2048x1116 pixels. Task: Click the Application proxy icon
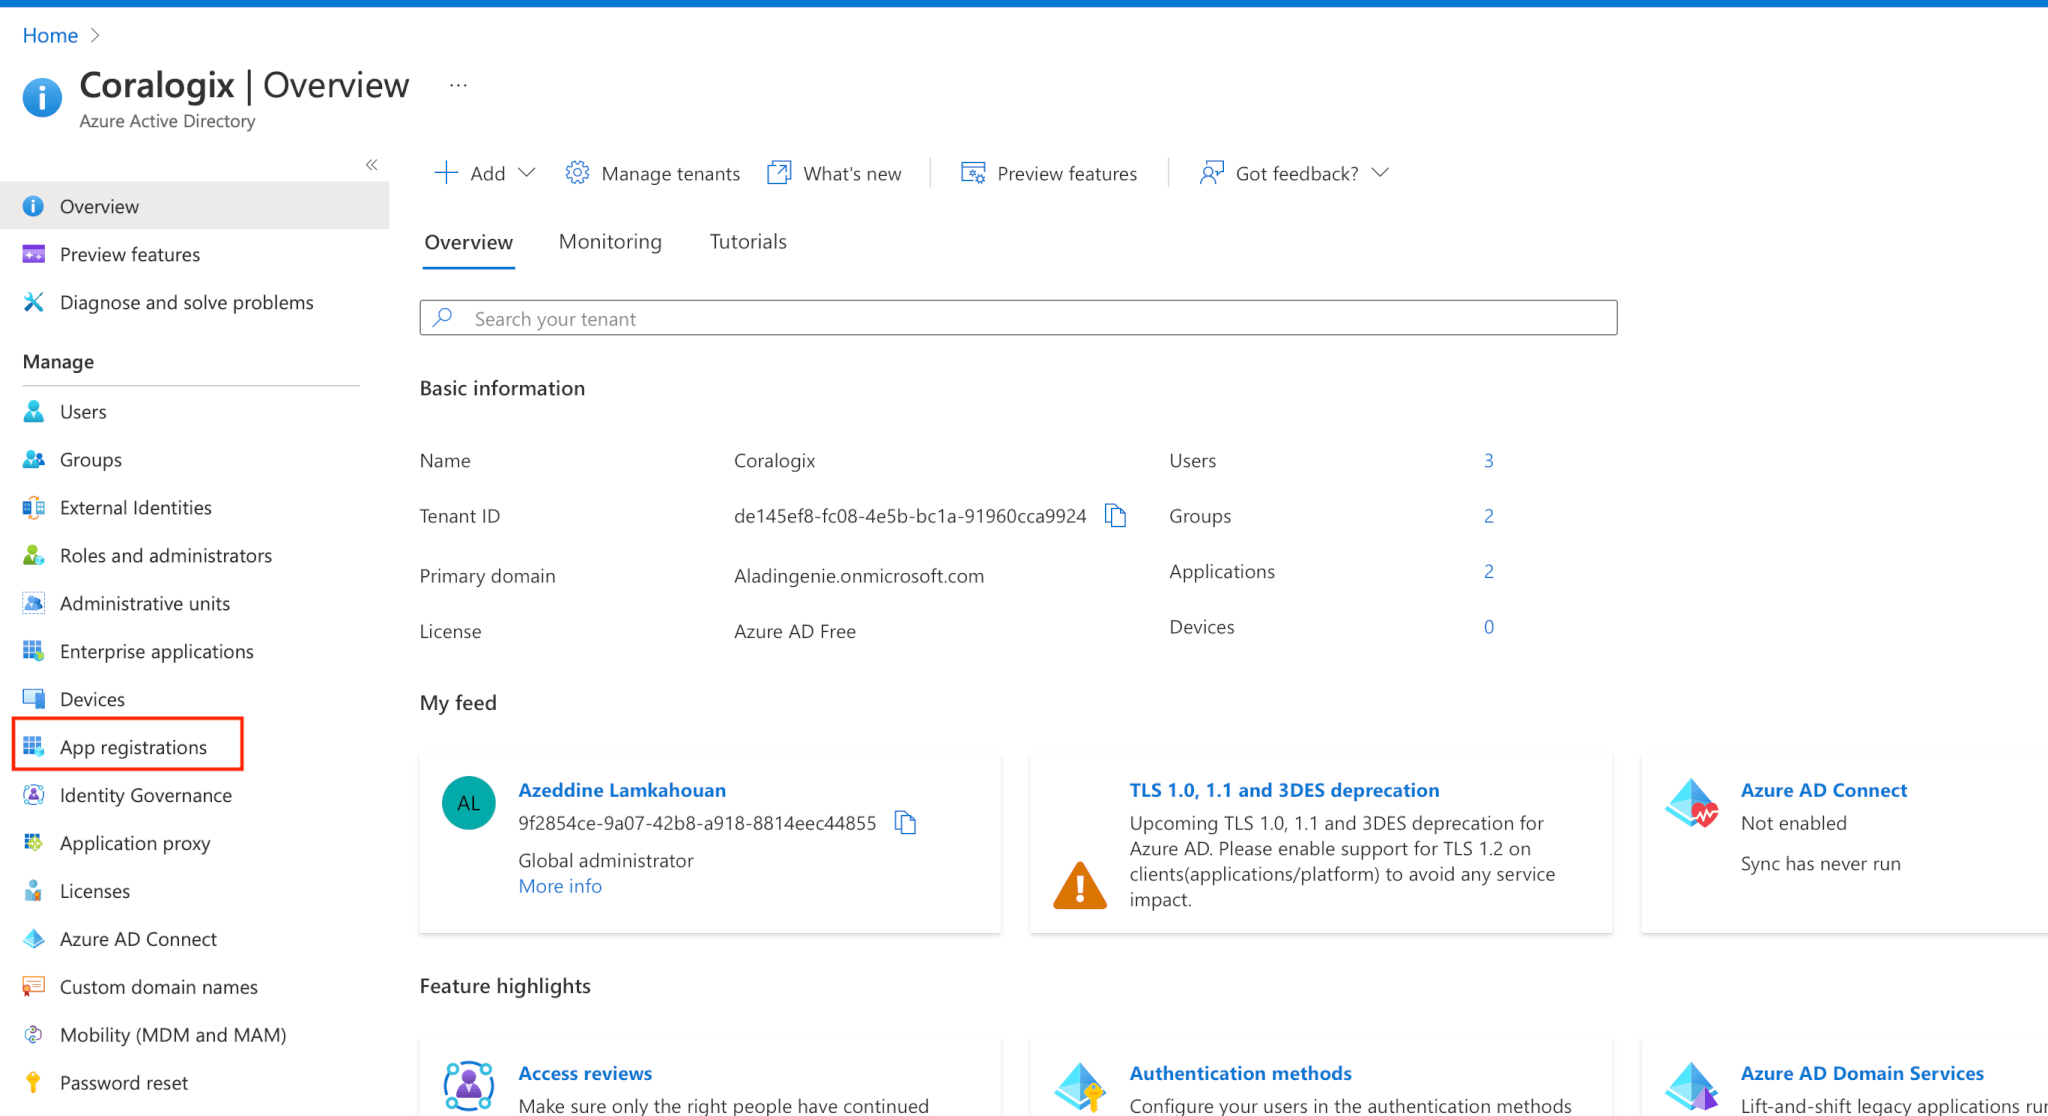33,843
